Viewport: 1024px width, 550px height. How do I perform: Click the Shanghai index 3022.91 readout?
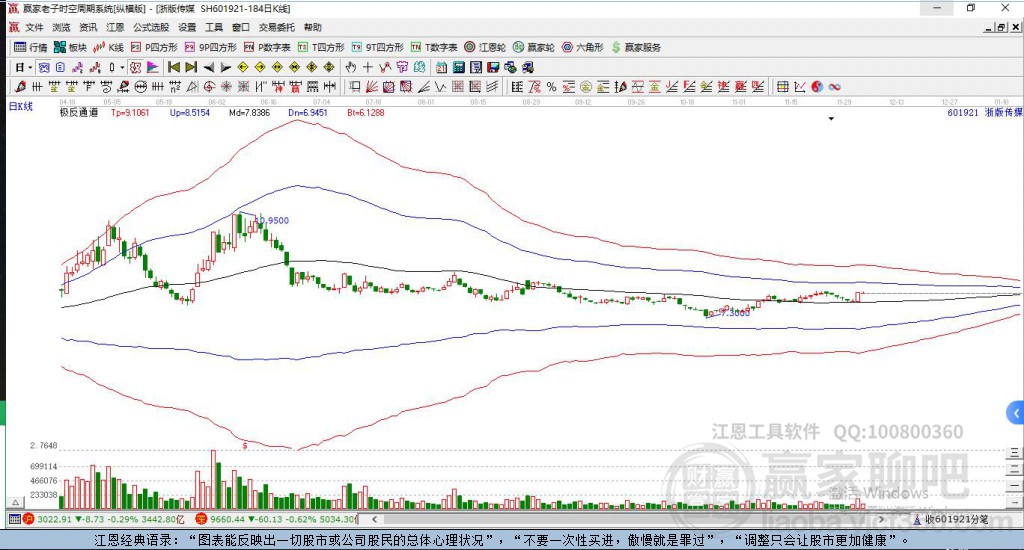[54, 519]
